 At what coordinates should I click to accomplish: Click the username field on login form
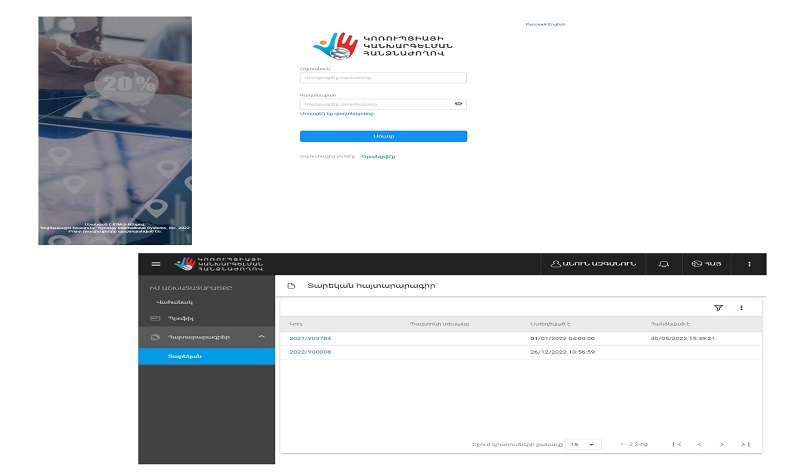click(383, 78)
